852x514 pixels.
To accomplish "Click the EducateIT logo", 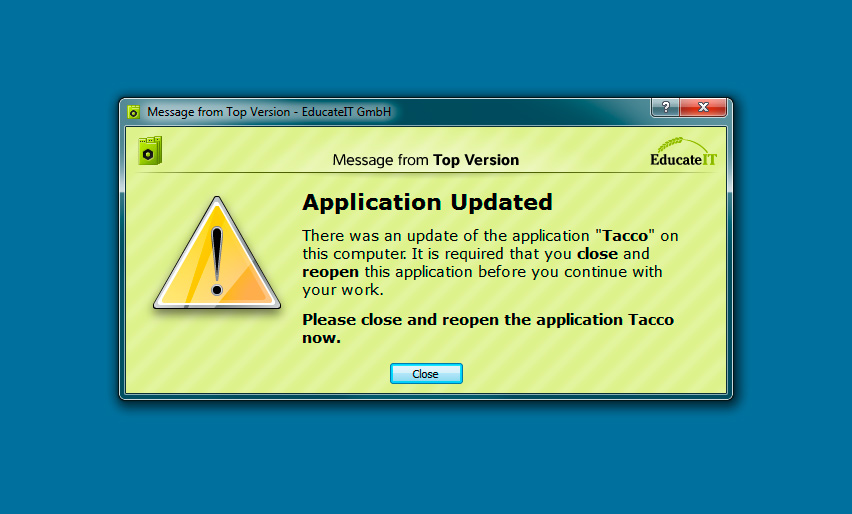I will click(x=684, y=158).
